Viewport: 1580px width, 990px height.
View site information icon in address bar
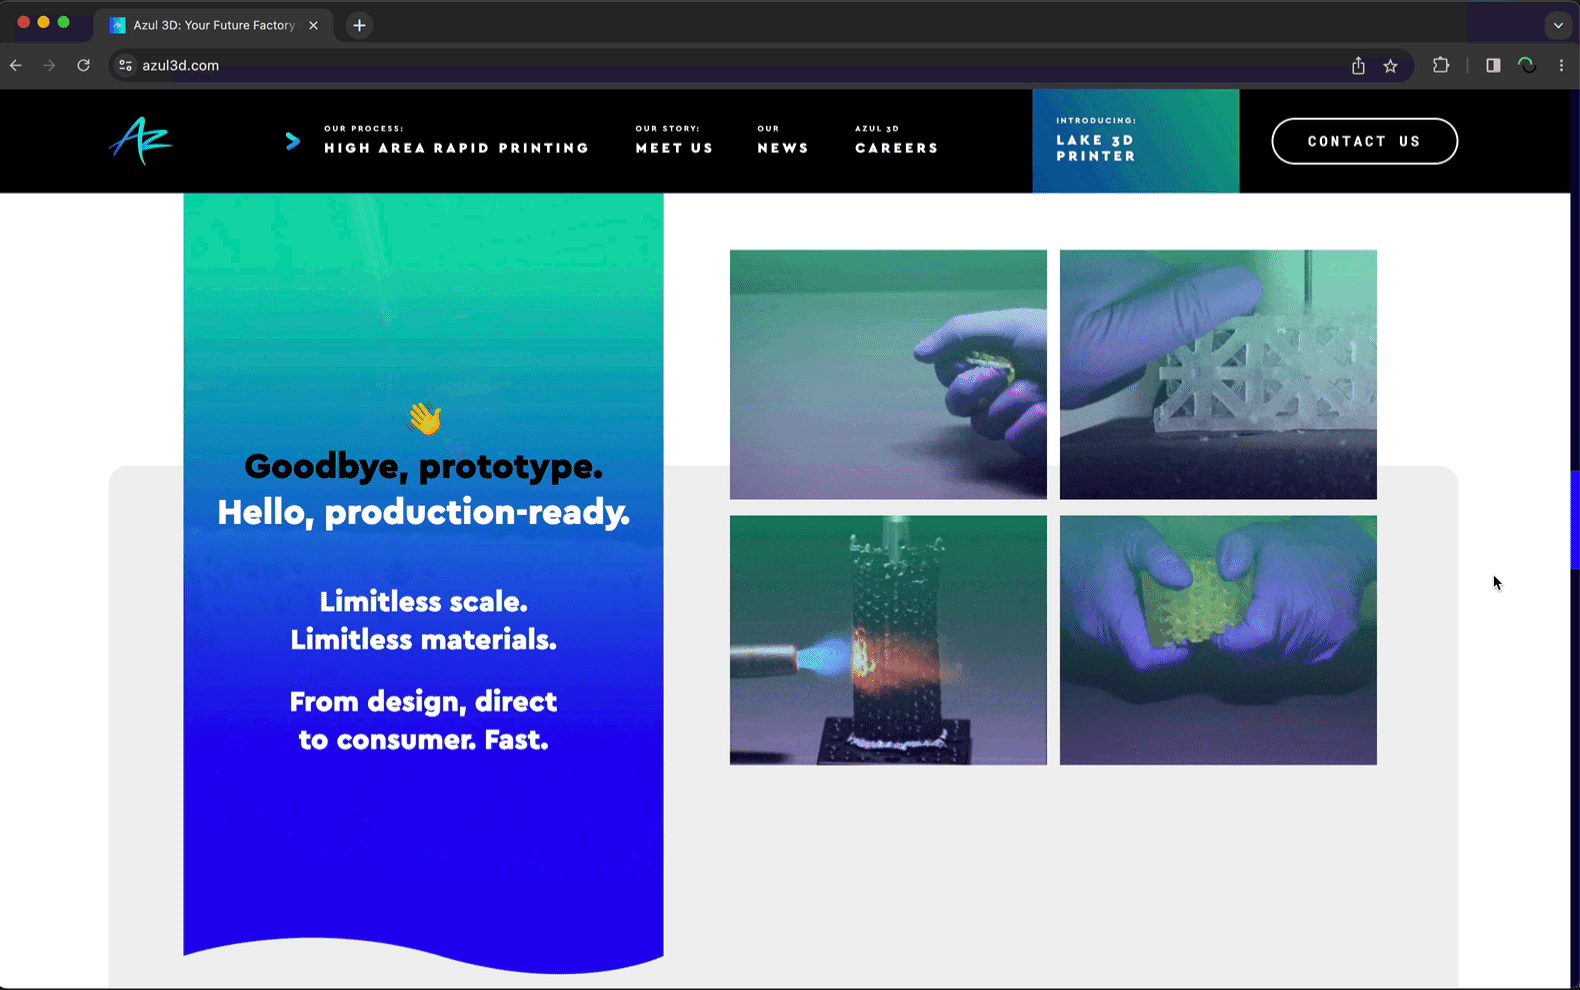coord(125,65)
